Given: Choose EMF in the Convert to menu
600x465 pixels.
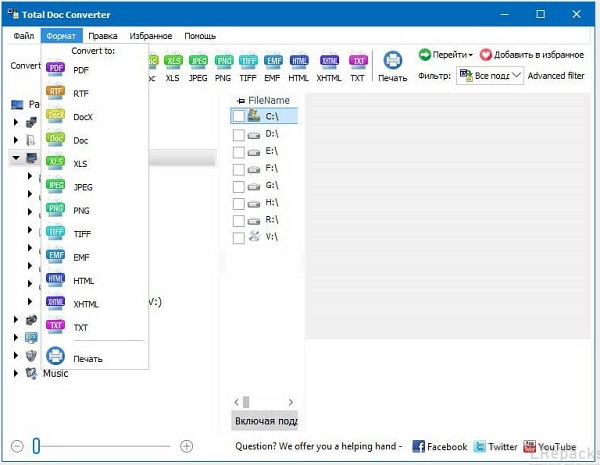Looking at the screenshot, I should click(95, 257).
